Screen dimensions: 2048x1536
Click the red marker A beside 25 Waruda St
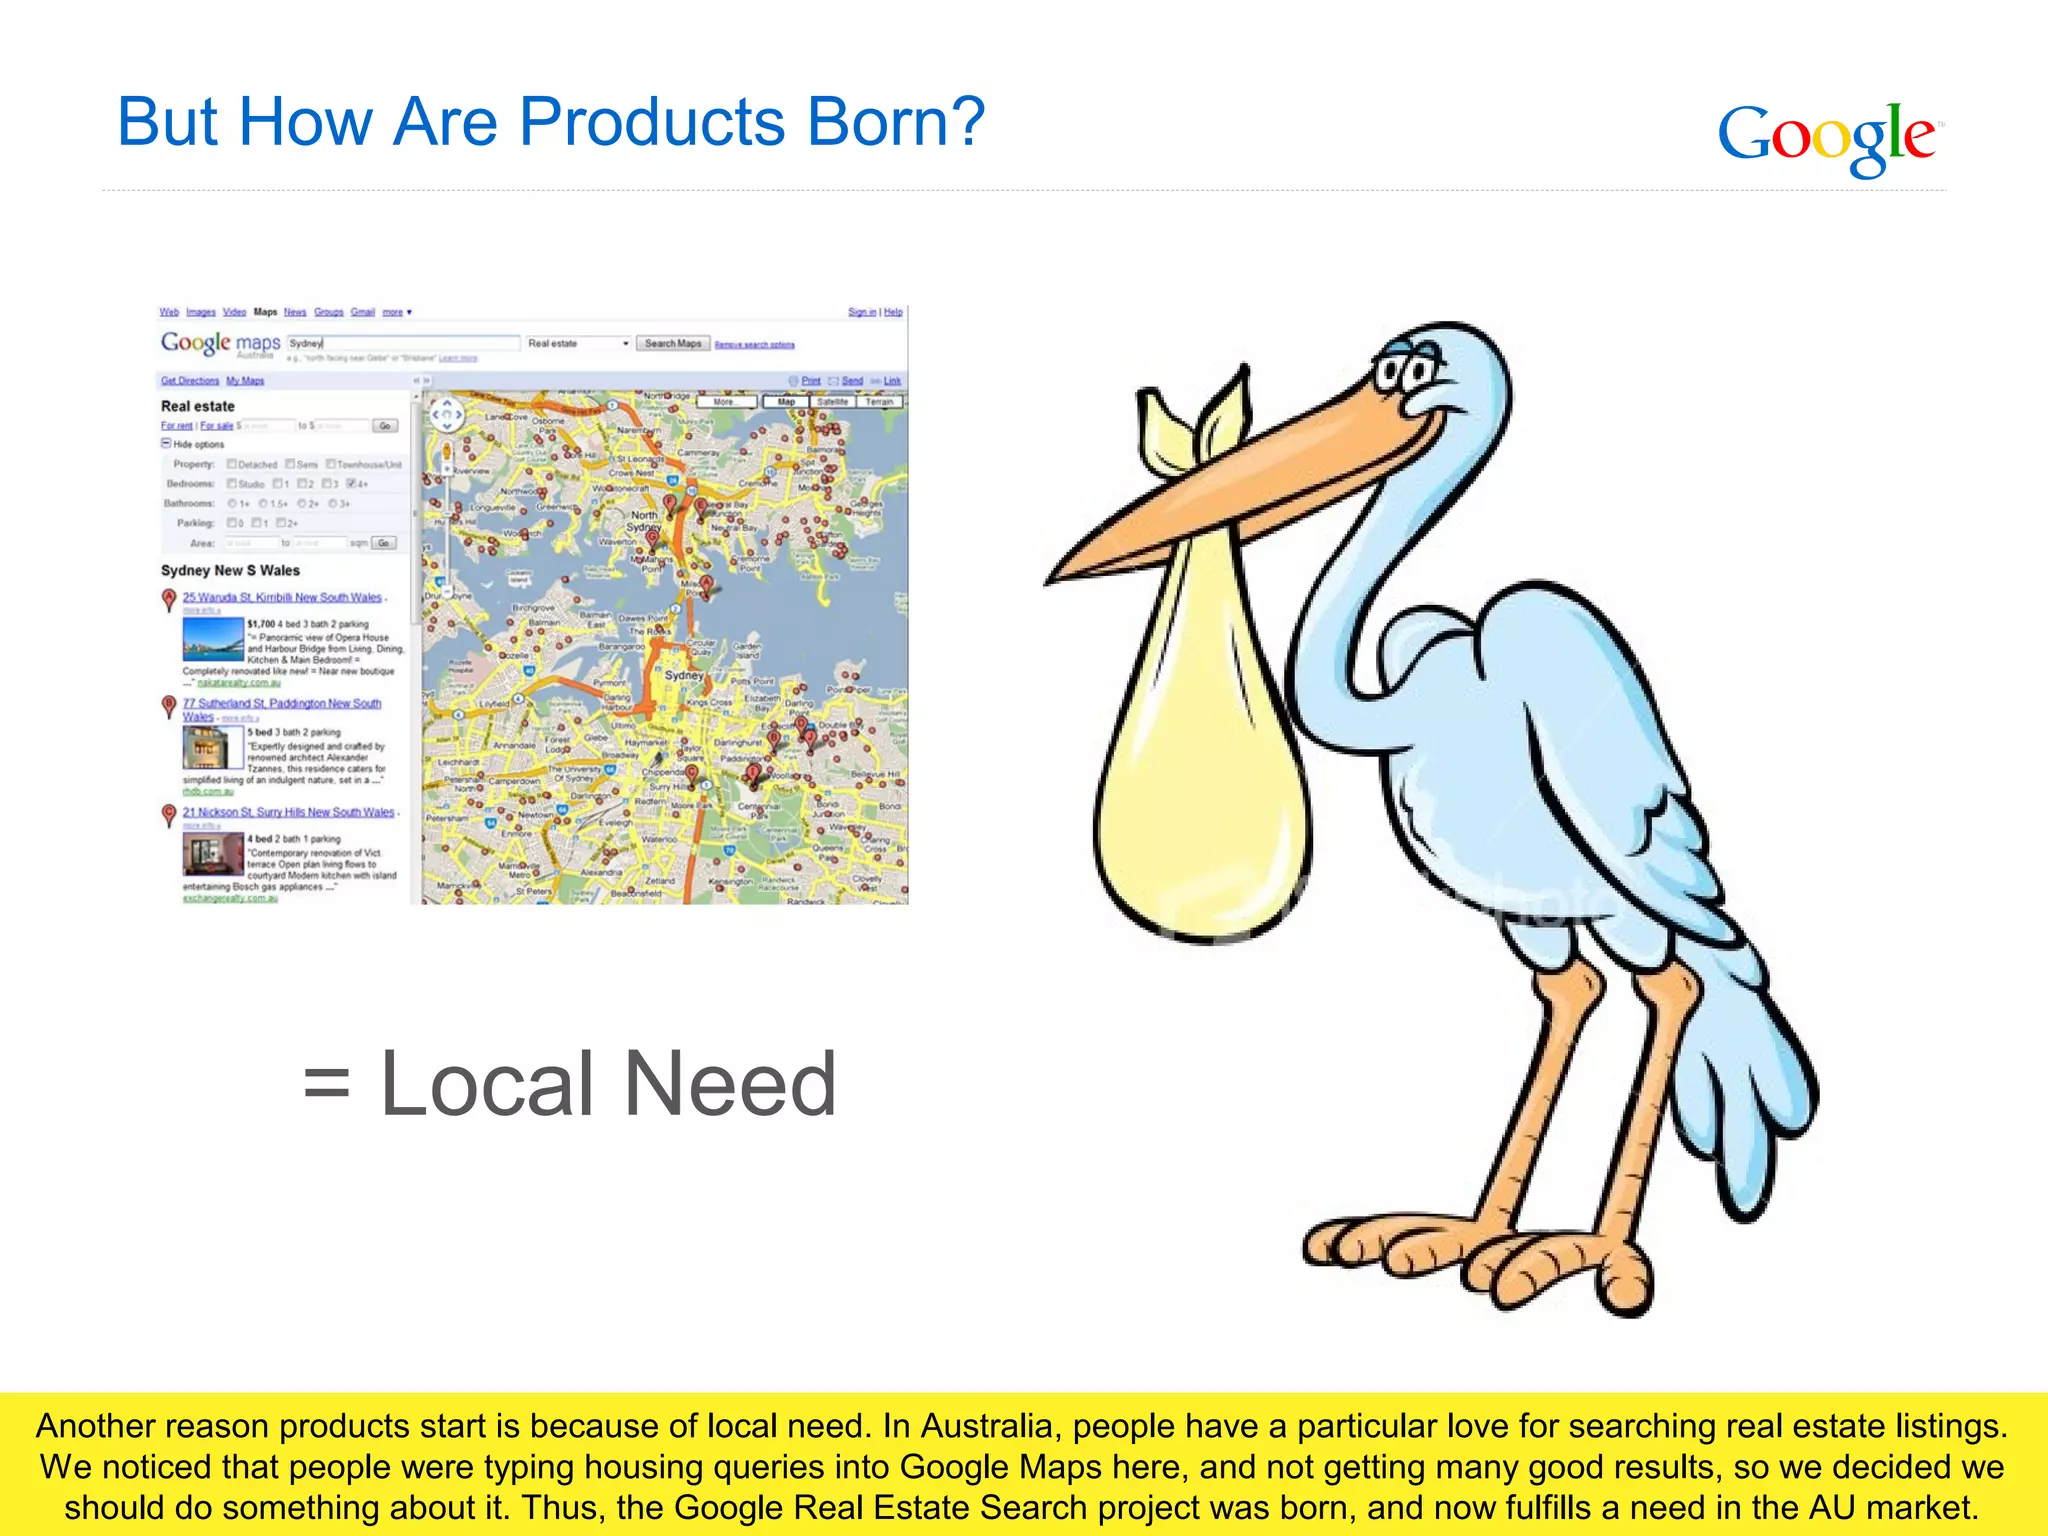click(169, 600)
